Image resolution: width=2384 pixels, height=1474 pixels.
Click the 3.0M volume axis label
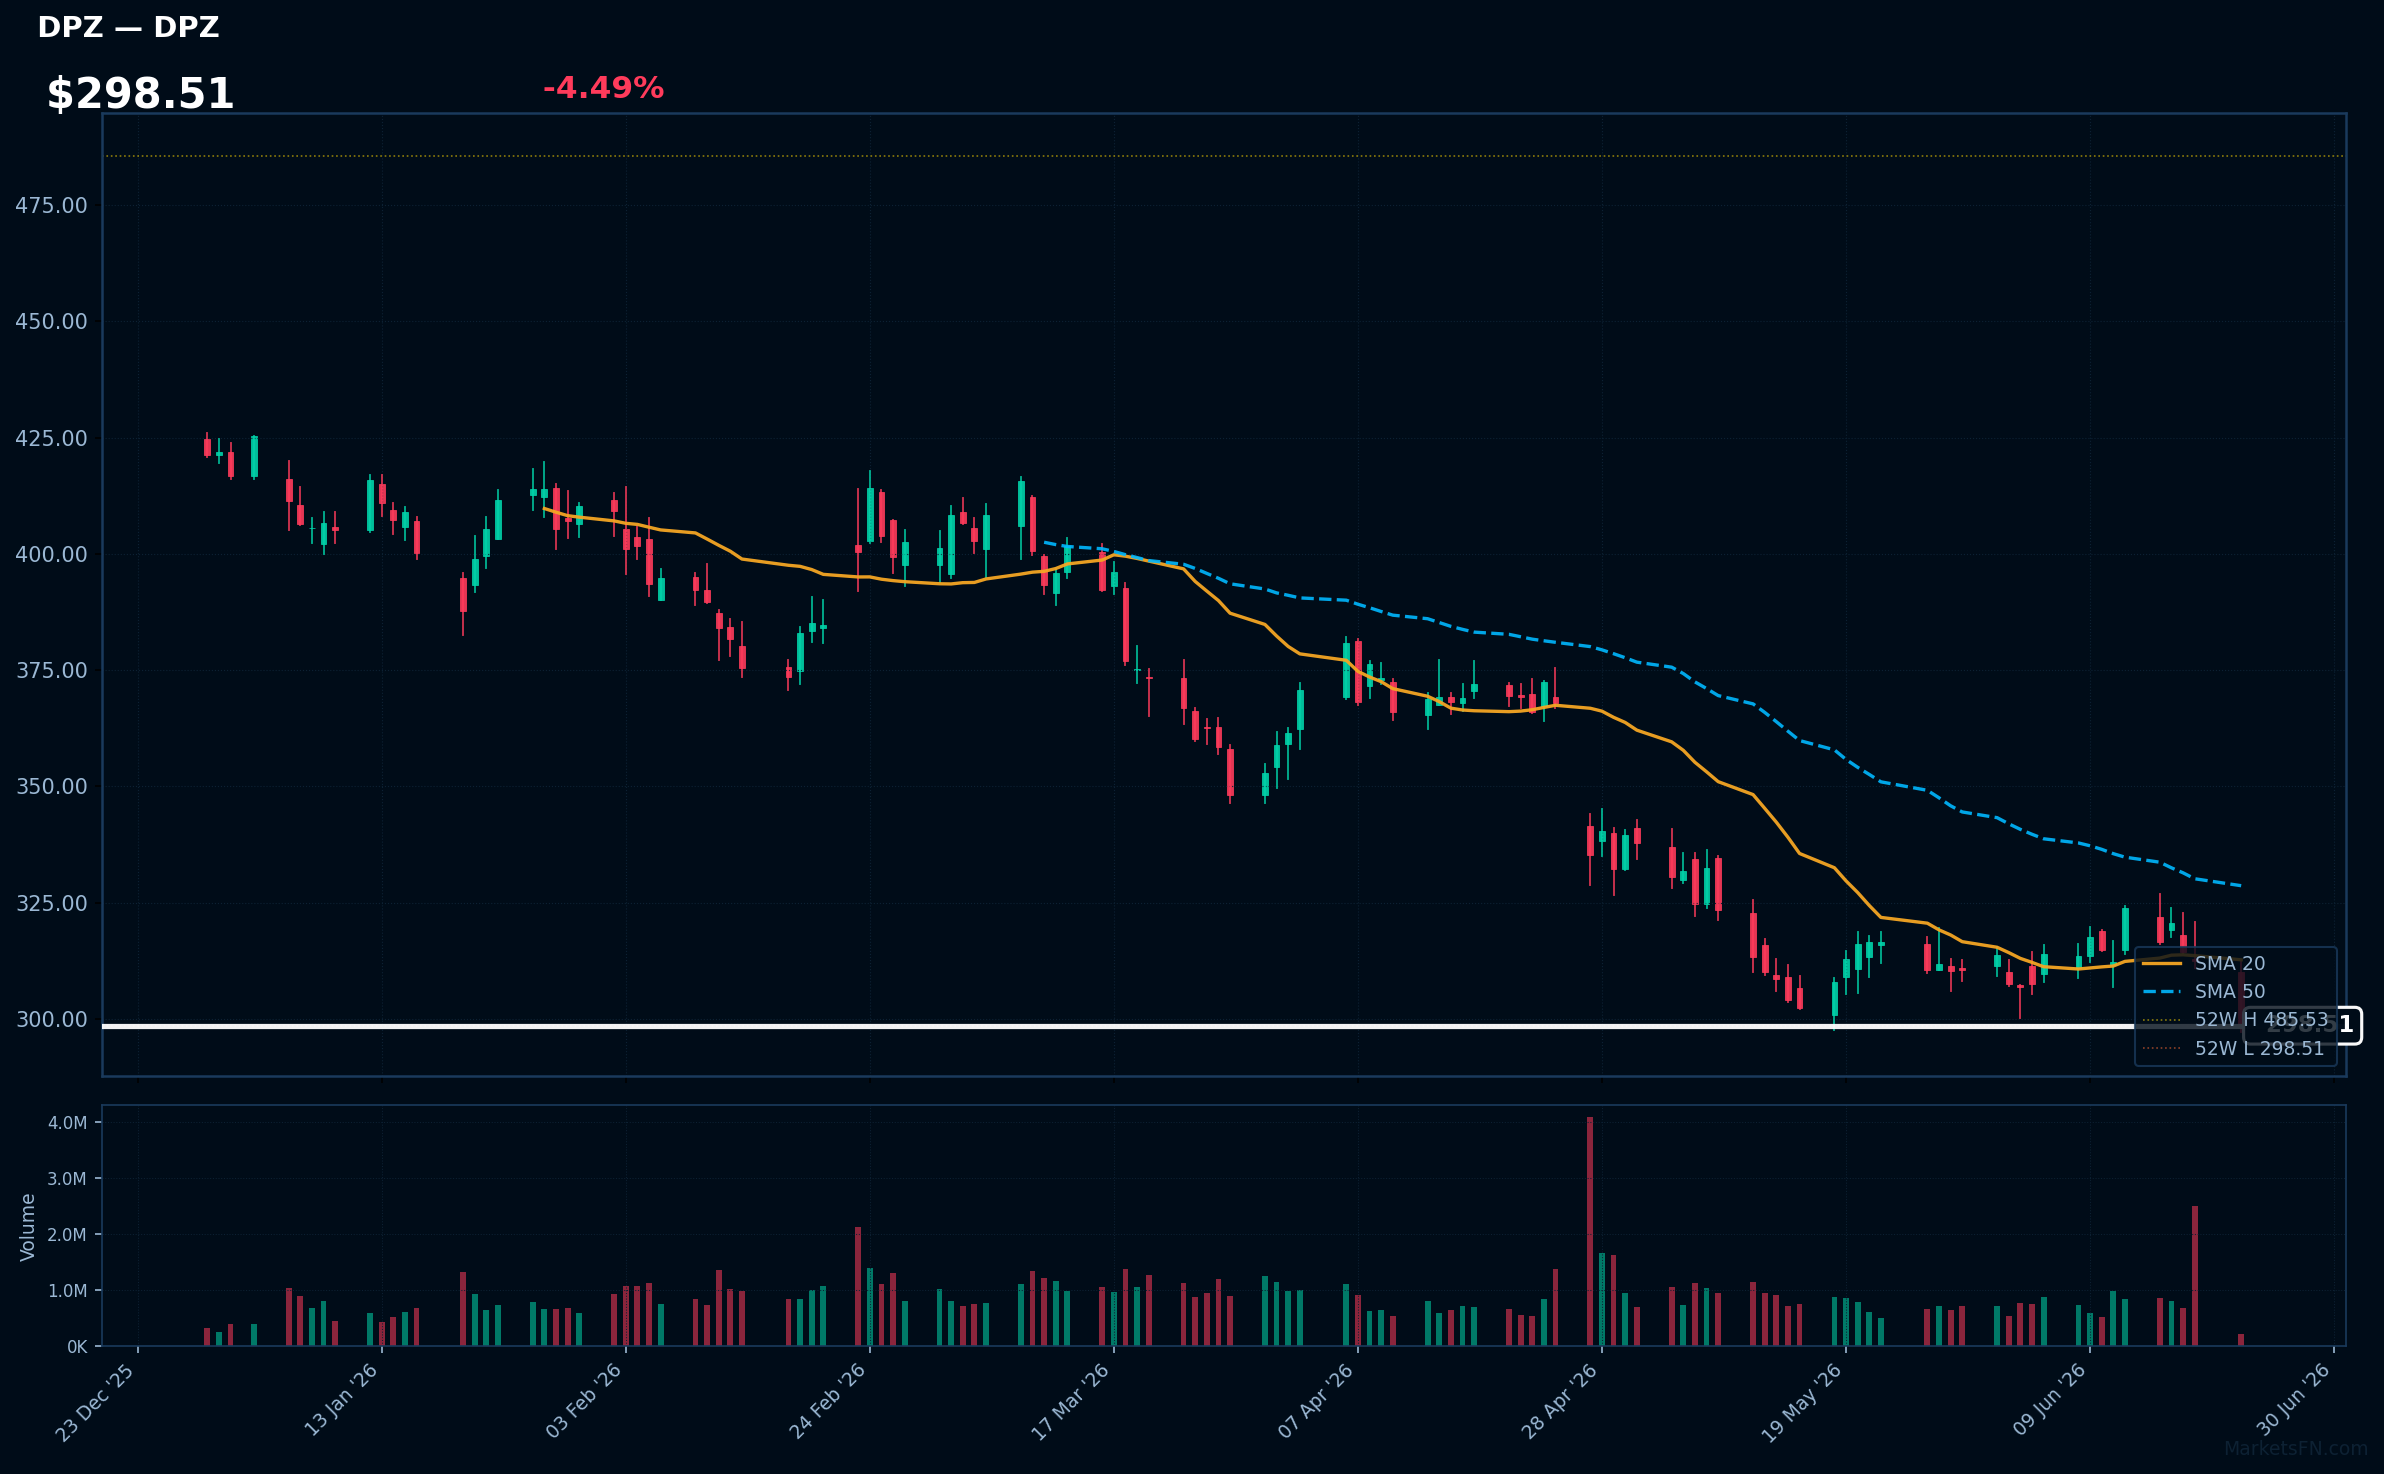pos(67,1178)
